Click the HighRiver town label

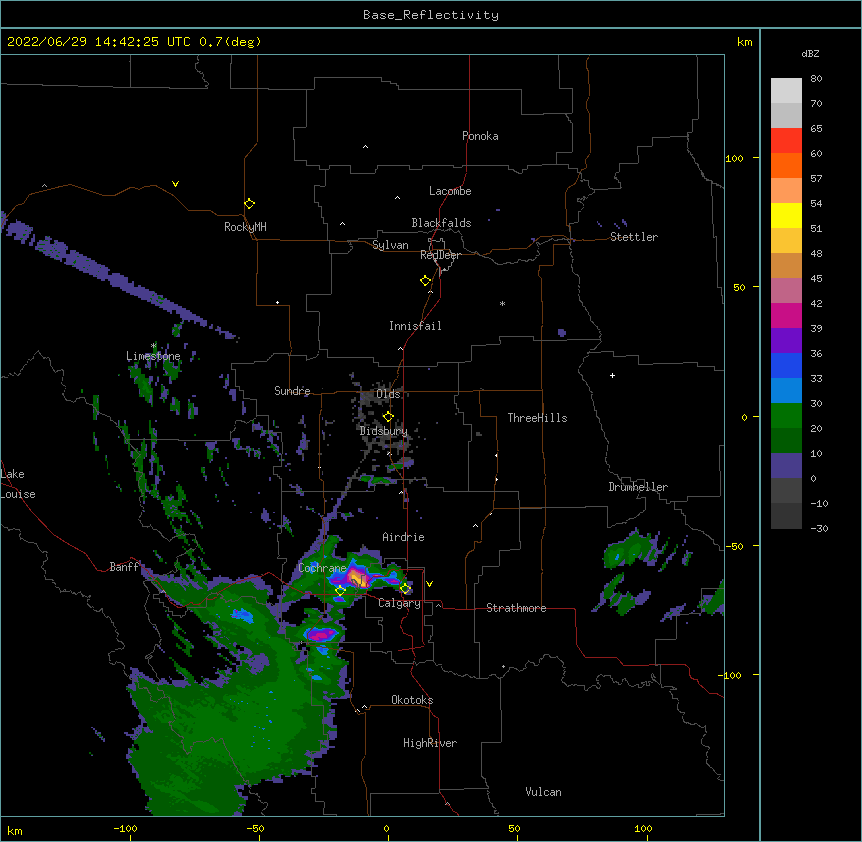click(x=430, y=743)
